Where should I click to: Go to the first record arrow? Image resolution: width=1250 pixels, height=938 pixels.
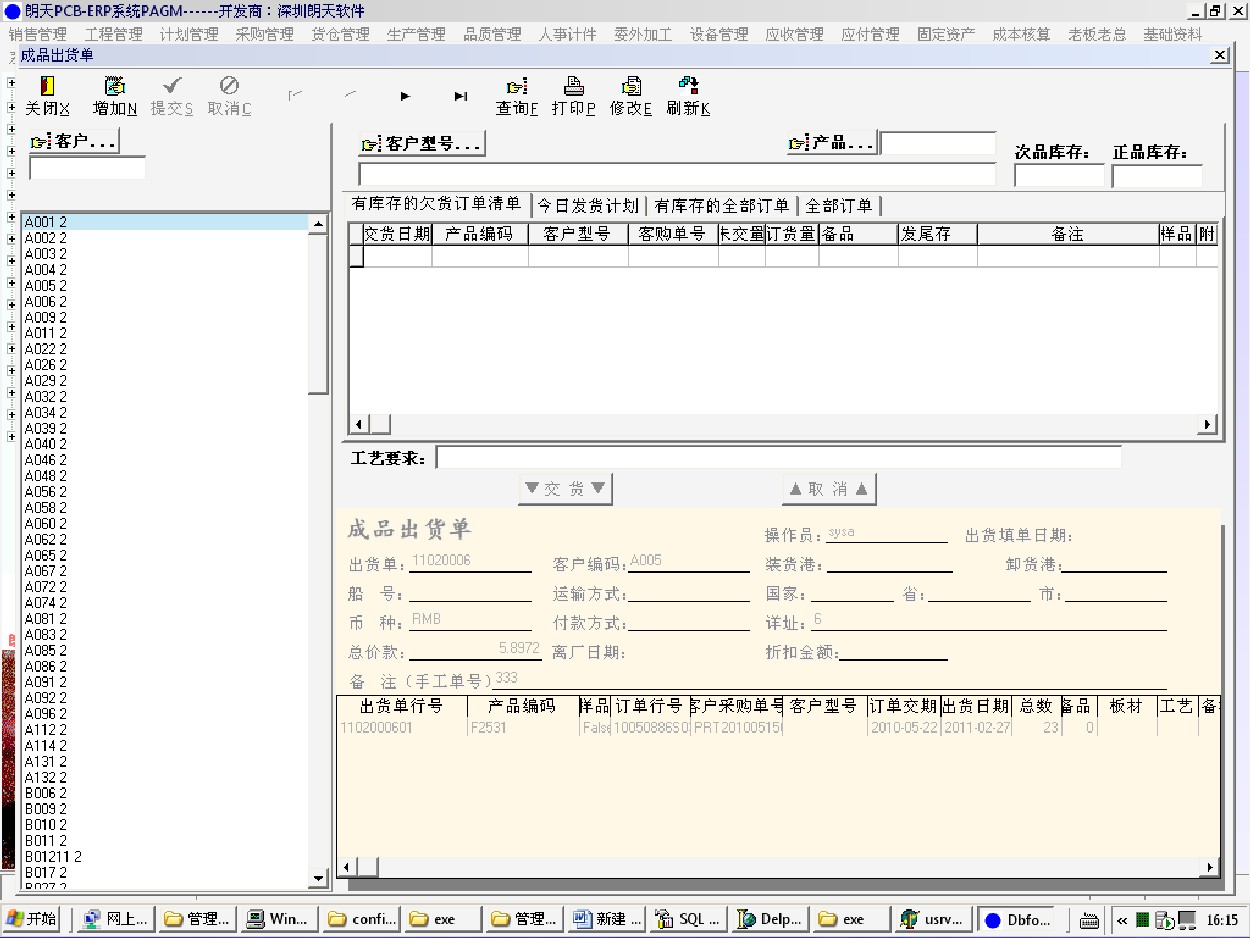pyautogui.click(x=294, y=96)
